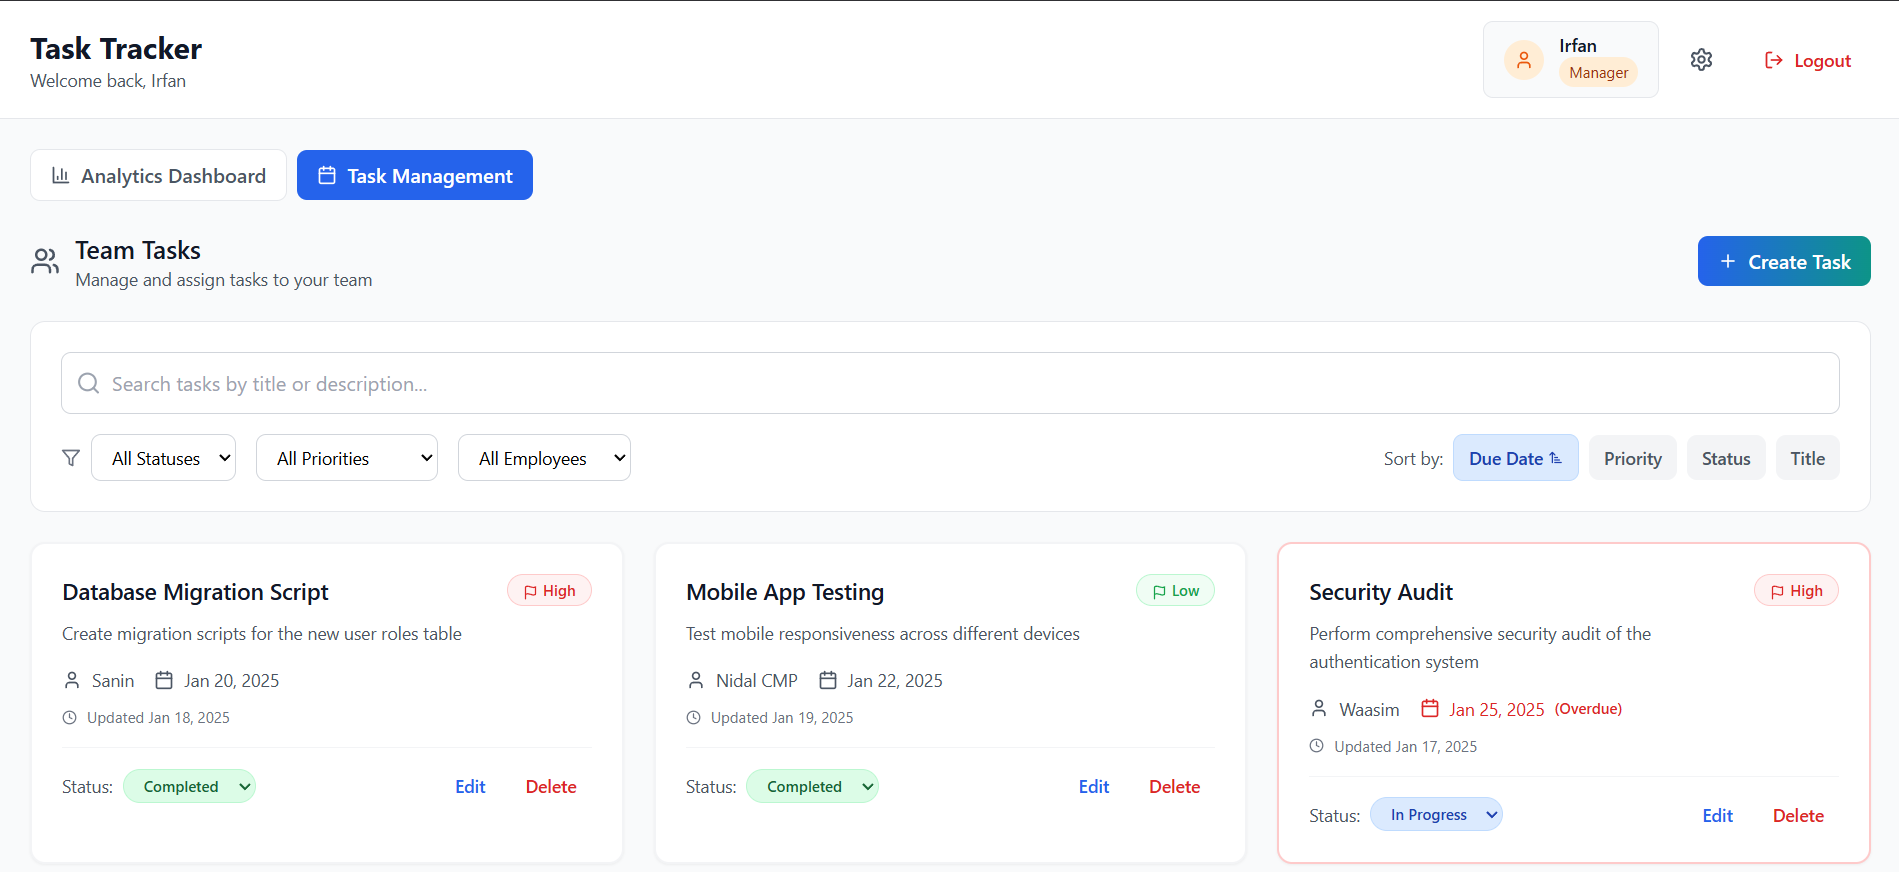This screenshot has width=1899, height=872.
Task: Click the magnifier icon in search box
Action: [x=89, y=383]
